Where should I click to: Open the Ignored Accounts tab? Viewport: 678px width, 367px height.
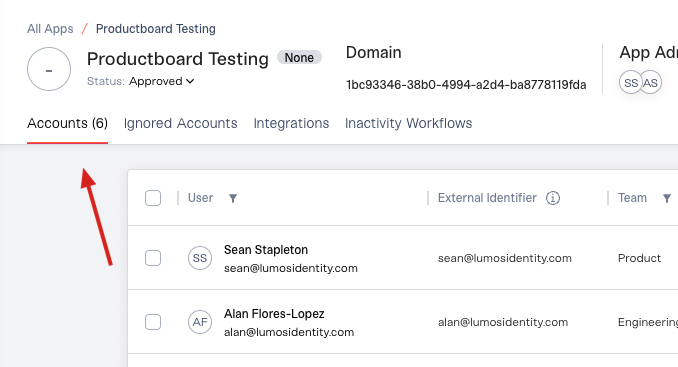[180, 124]
